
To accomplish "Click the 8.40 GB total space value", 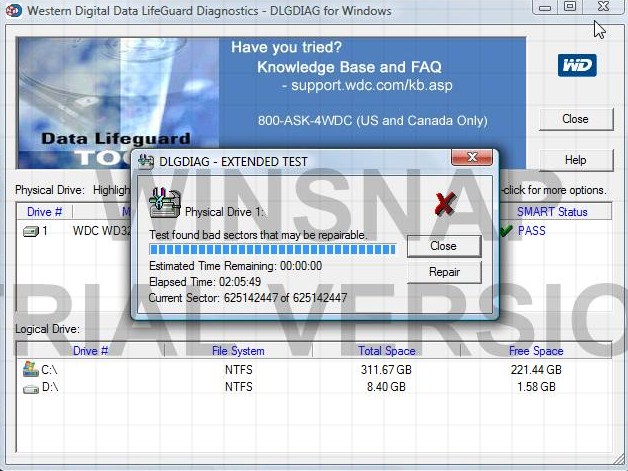I will (x=386, y=386).
